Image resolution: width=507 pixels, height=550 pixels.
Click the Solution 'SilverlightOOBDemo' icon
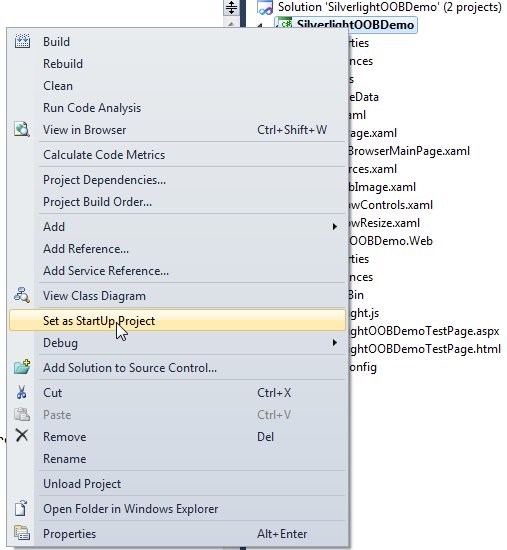[265, 7]
